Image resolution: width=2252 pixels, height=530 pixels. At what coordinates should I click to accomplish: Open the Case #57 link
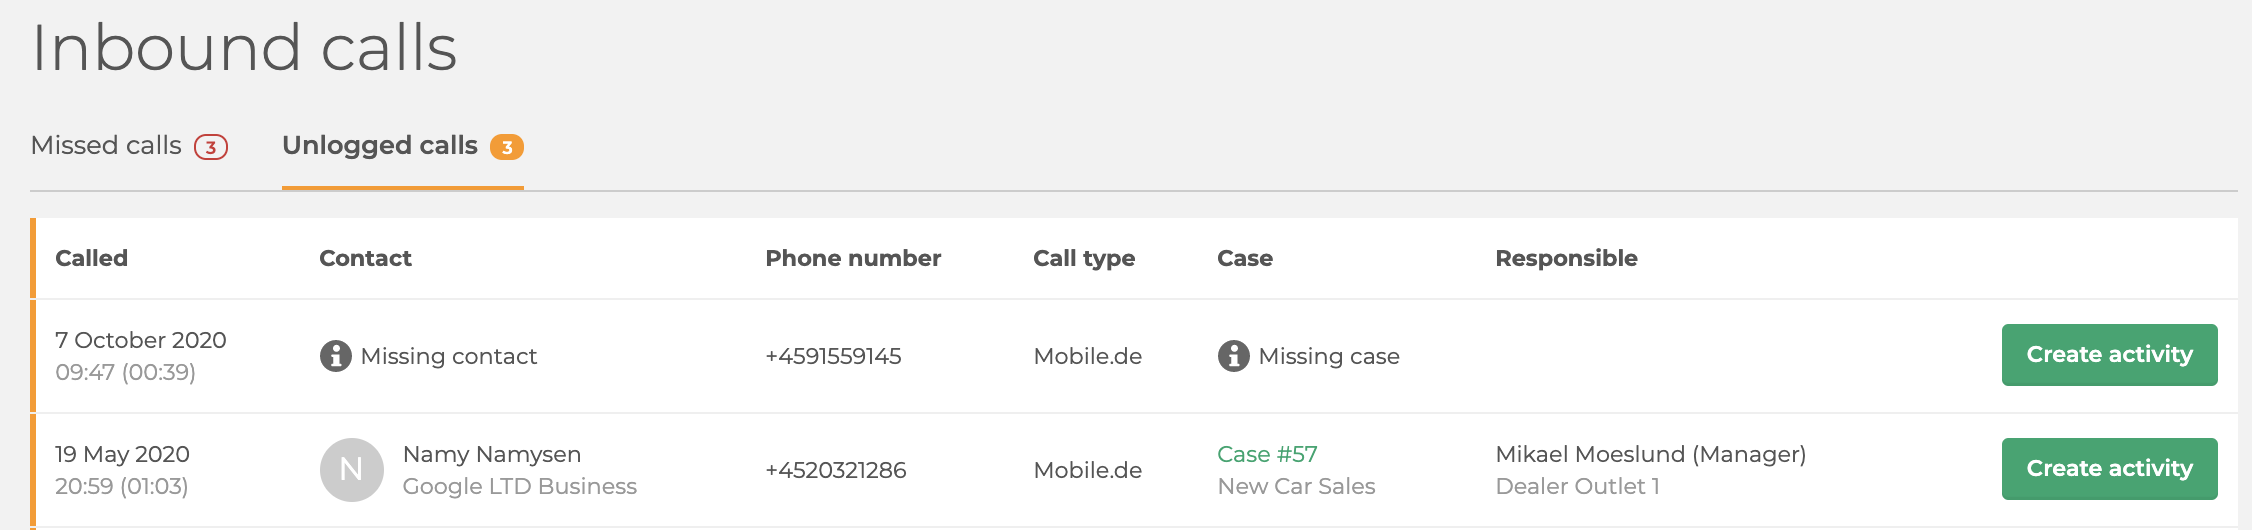[x=1267, y=454]
